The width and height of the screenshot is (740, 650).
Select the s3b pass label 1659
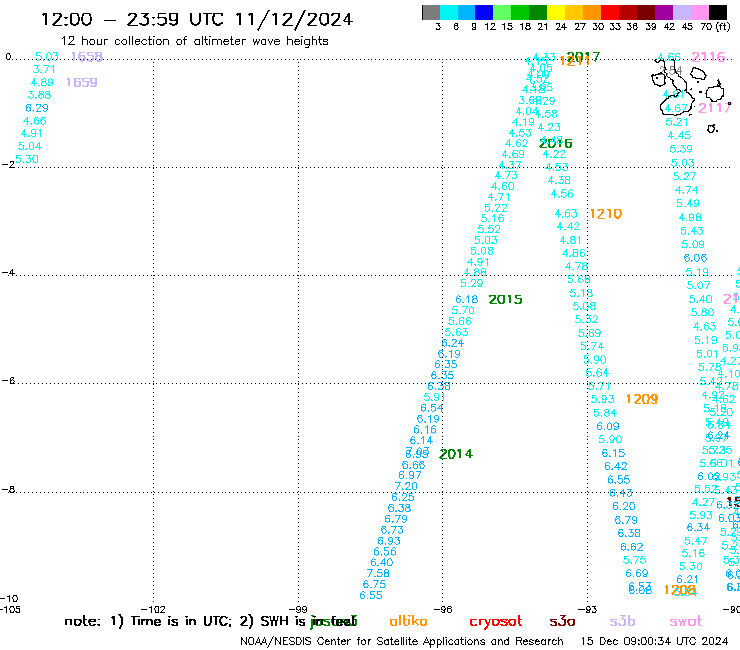click(82, 82)
